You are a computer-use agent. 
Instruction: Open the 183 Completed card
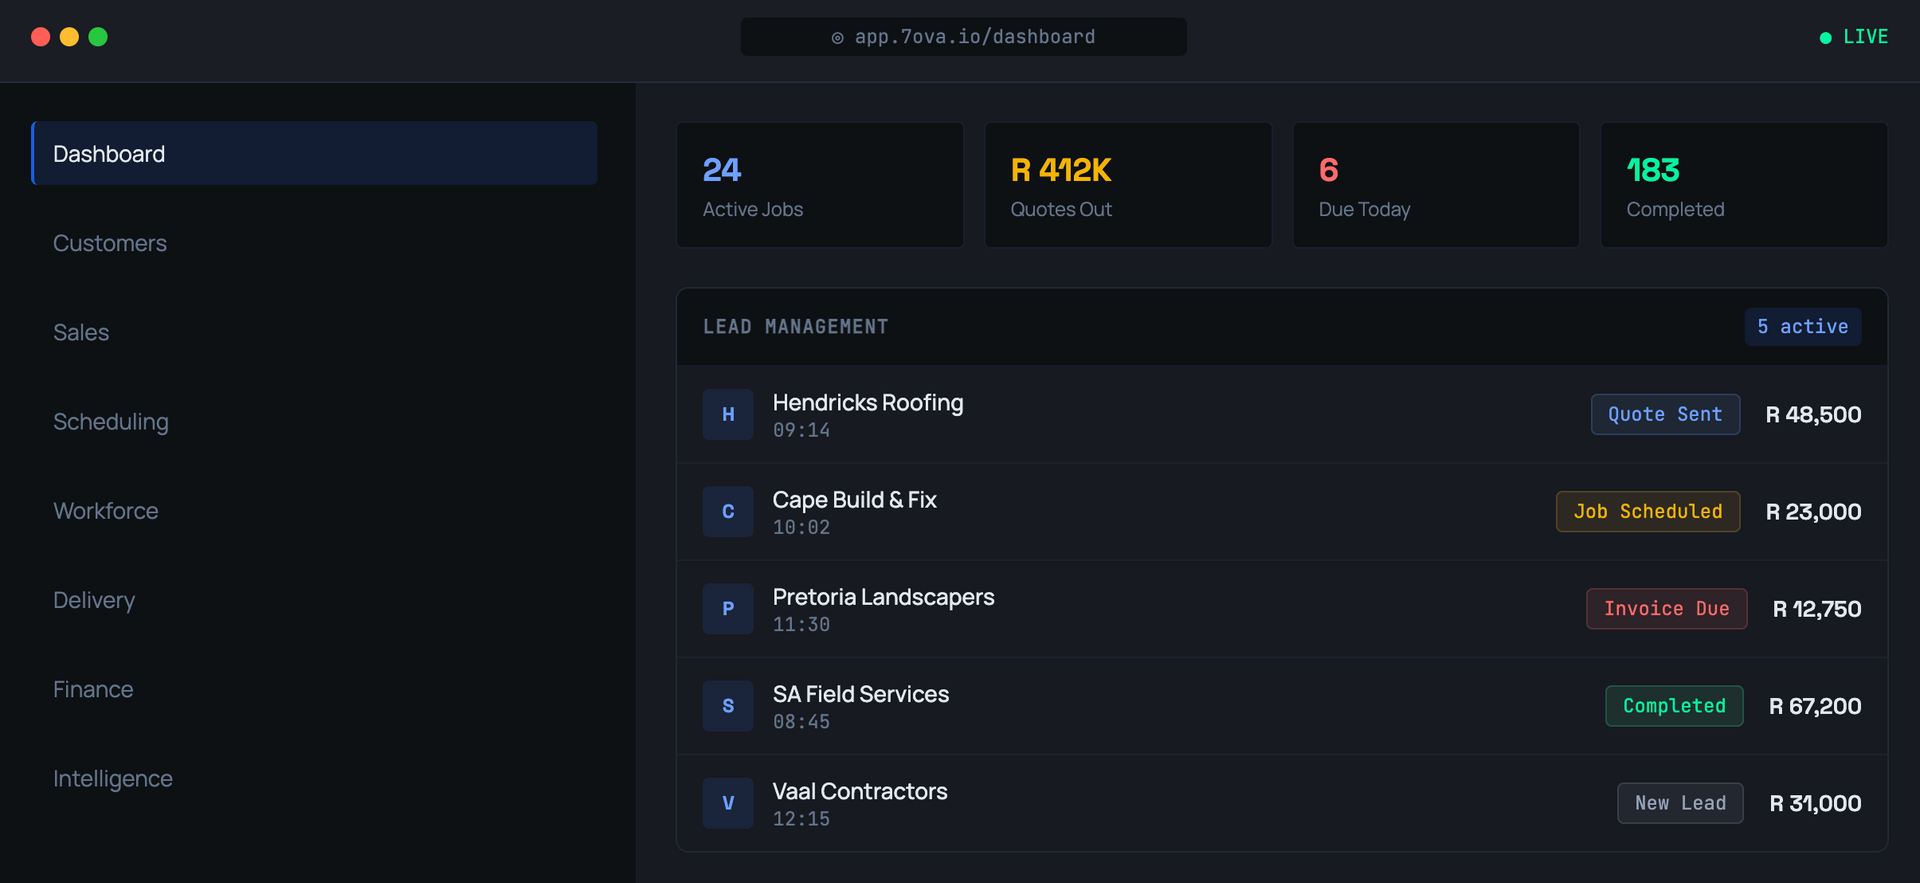1744,185
